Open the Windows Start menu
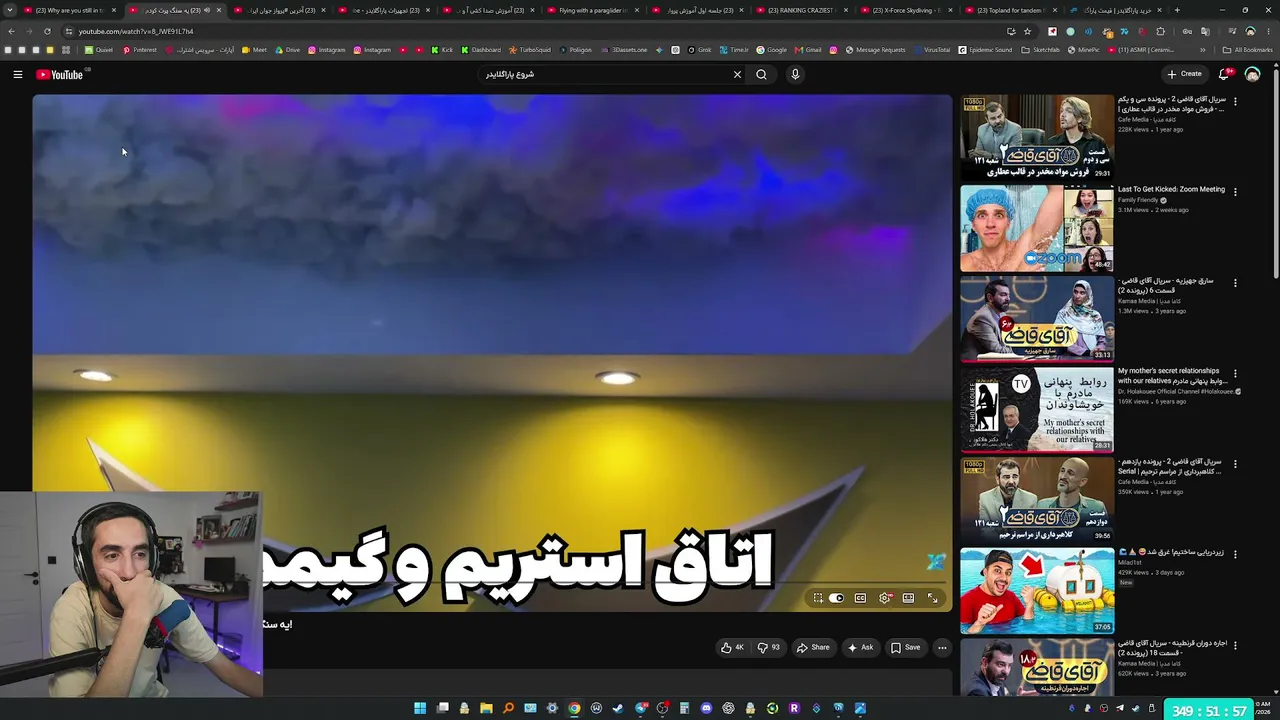This screenshot has height=720, width=1280. pyautogui.click(x=420, y=708)
